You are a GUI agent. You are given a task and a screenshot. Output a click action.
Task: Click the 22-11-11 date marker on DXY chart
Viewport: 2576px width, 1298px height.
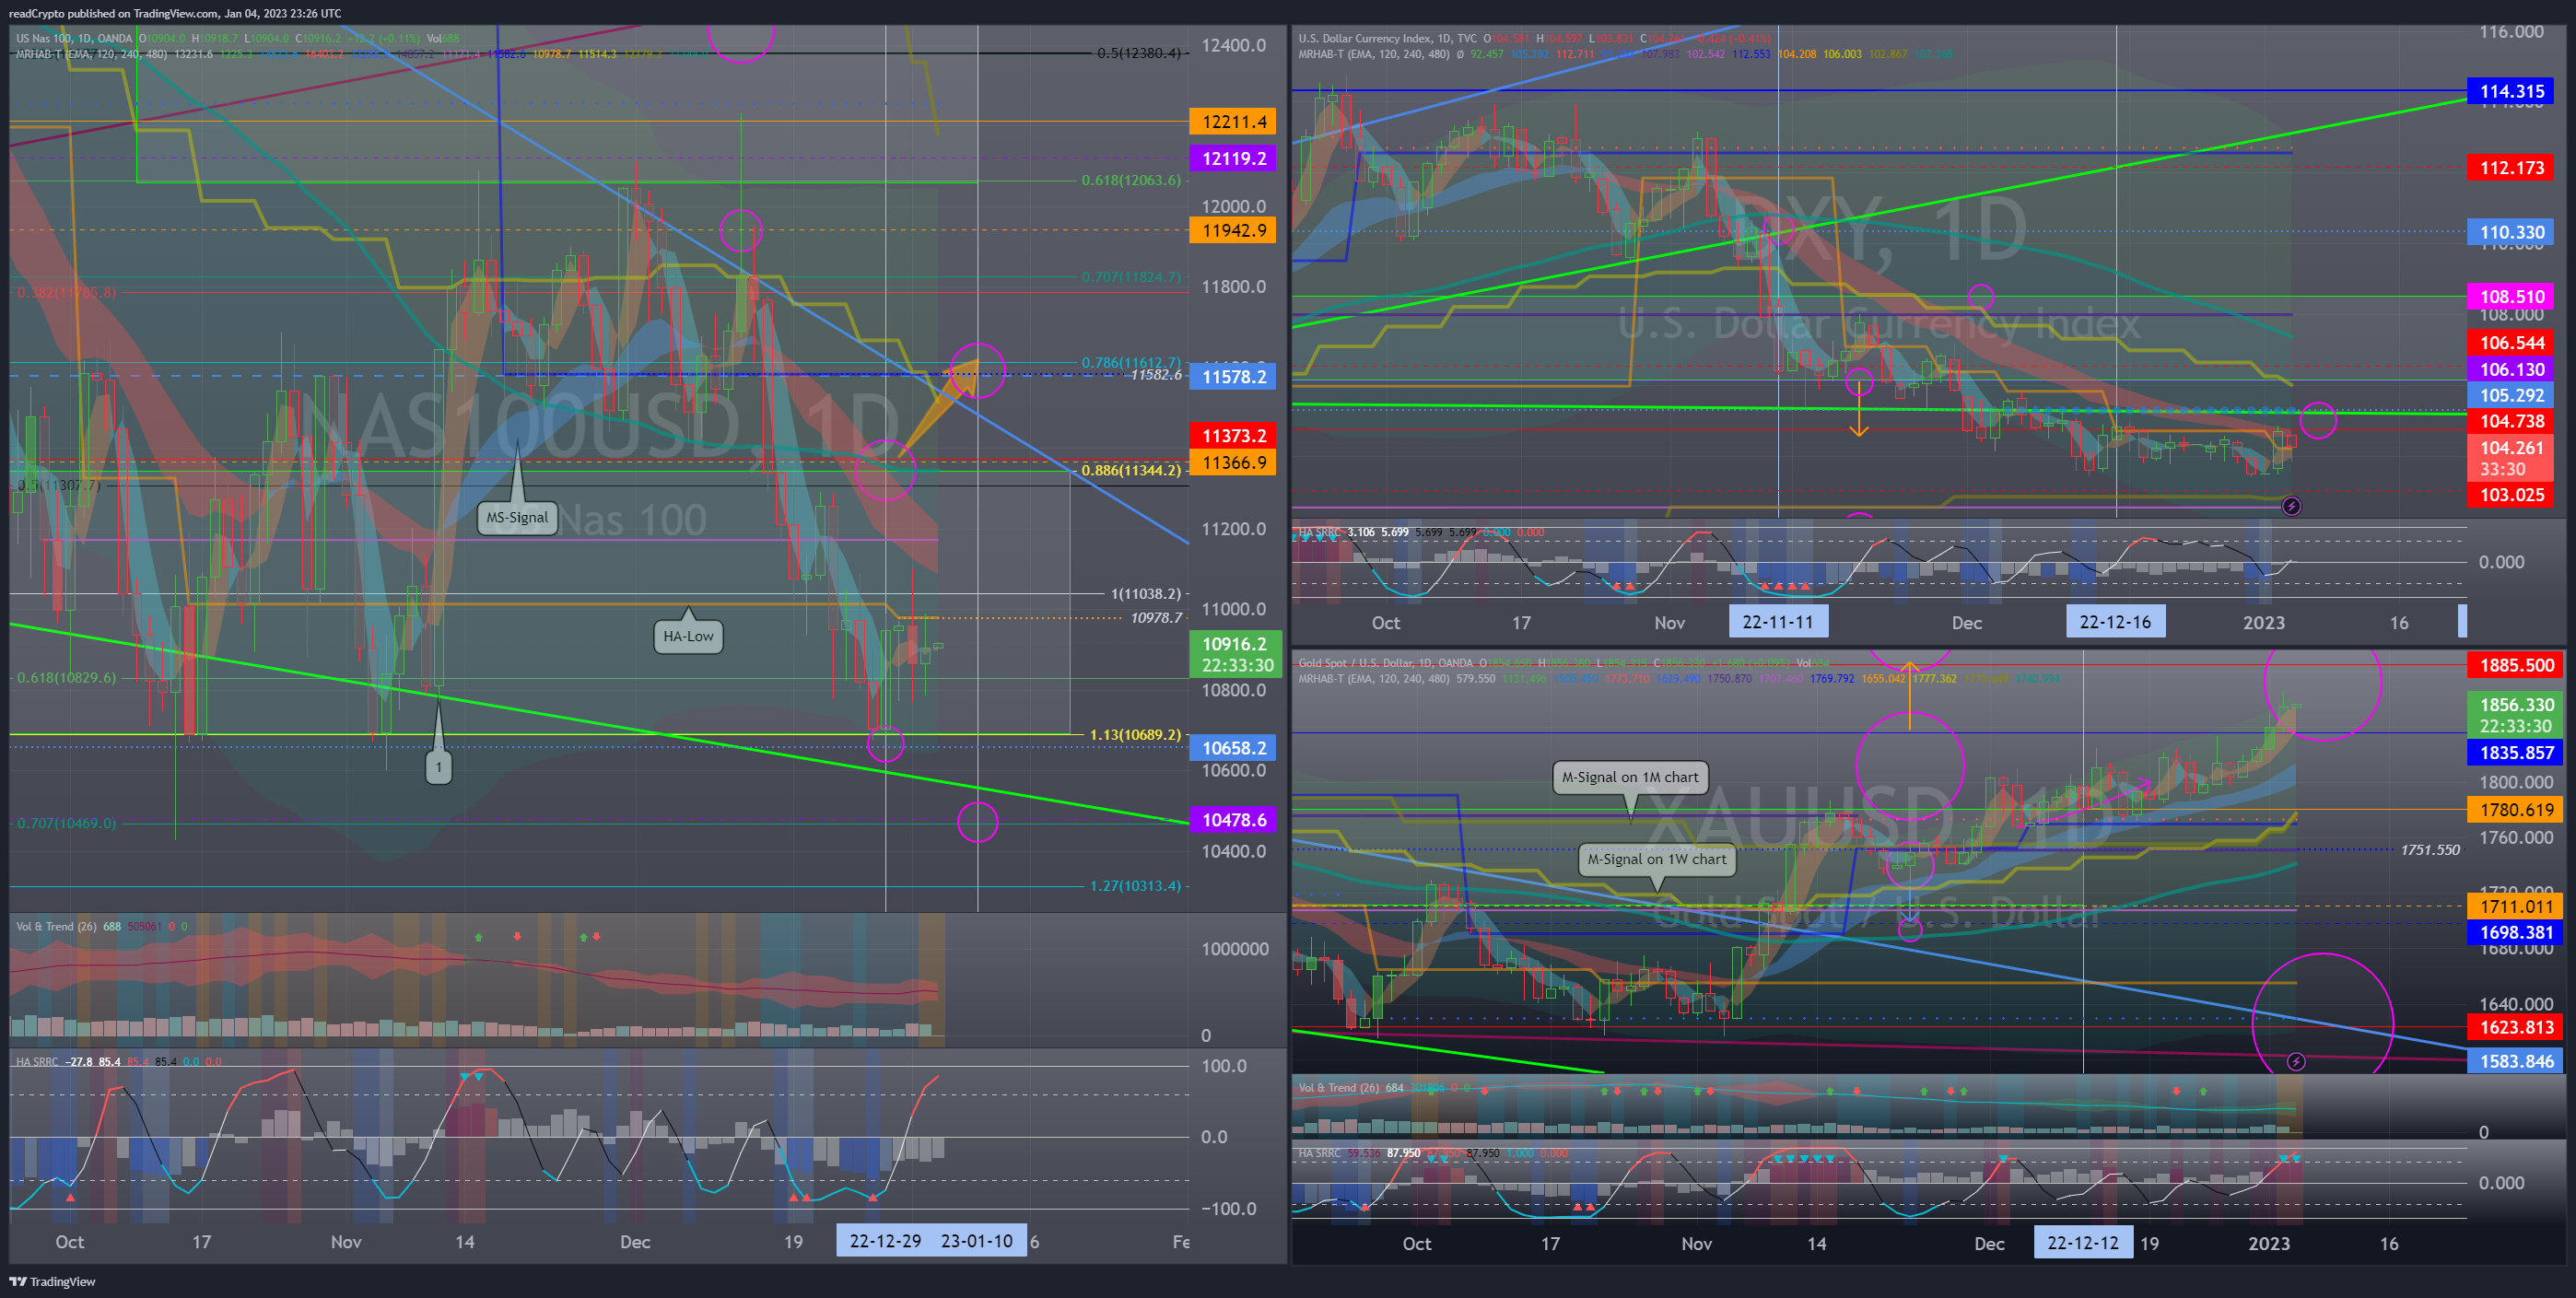point(1777,622)
